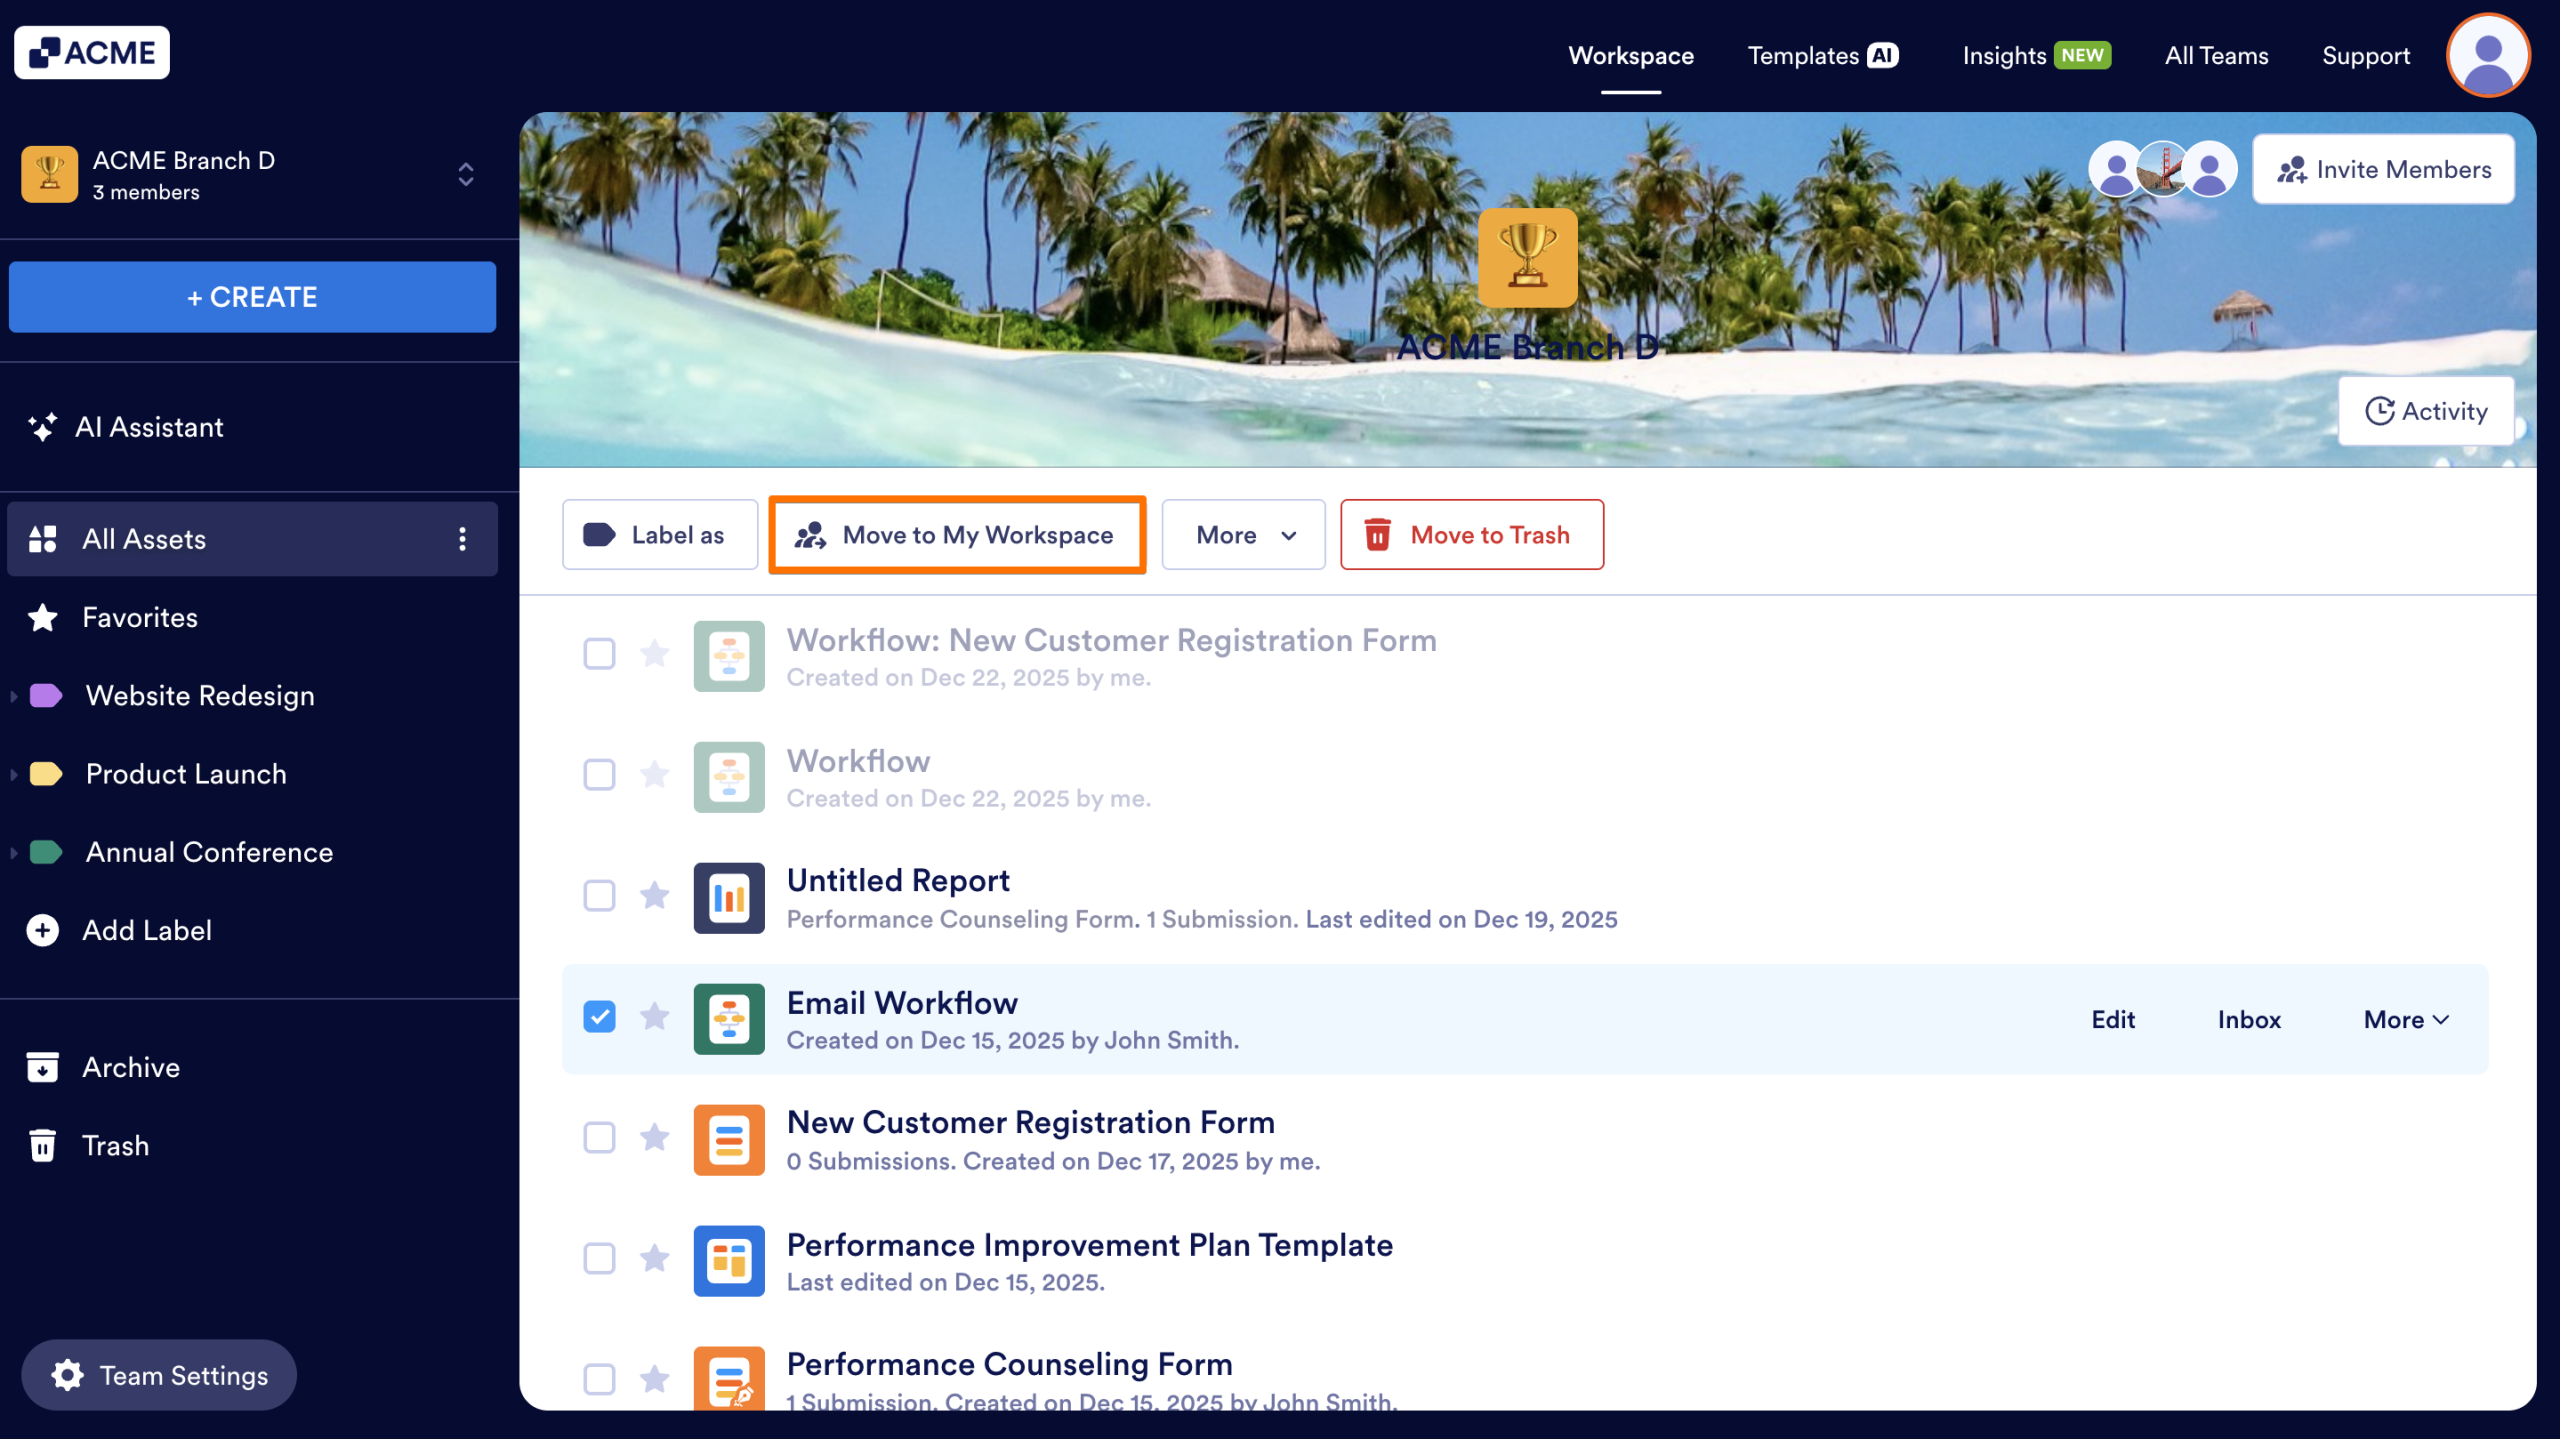Expand the ACME Branch D team switcher
2560x1439 pixels.
(x=465, y=175)
